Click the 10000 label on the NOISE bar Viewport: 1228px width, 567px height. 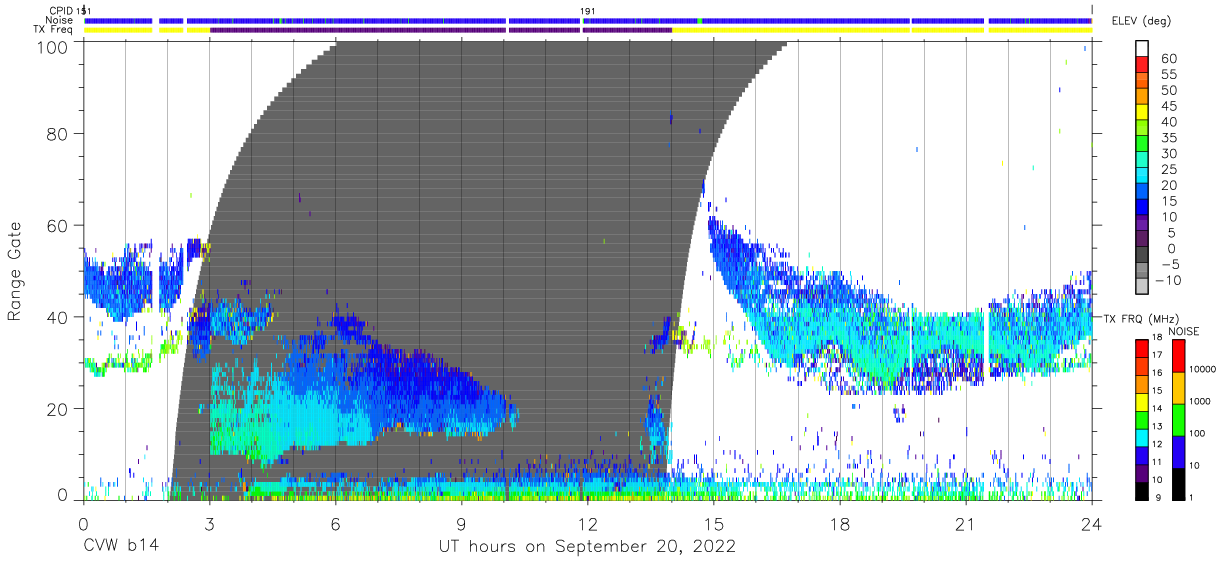coord(1203,369)
